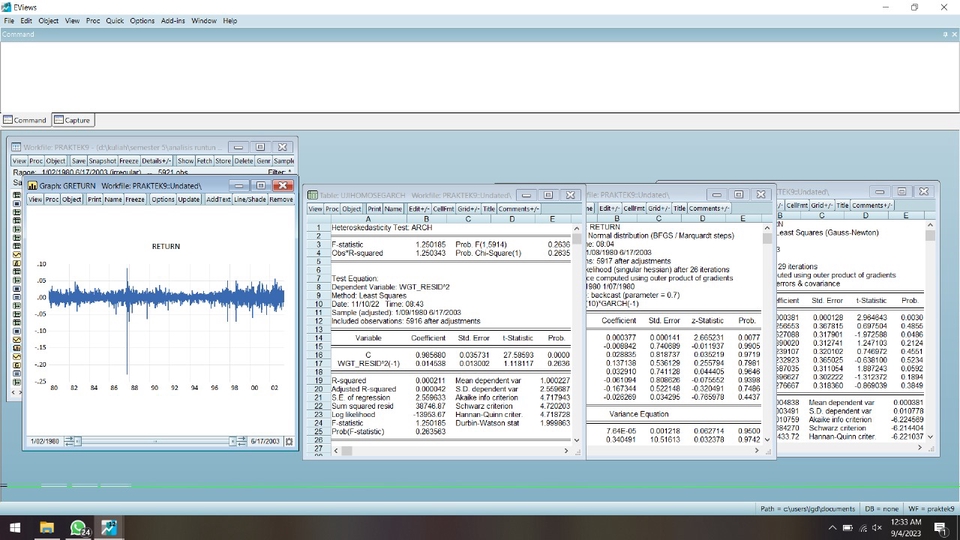
Task: Click the Graph GRETURN window title icon
Action: [x=32, y=186]
